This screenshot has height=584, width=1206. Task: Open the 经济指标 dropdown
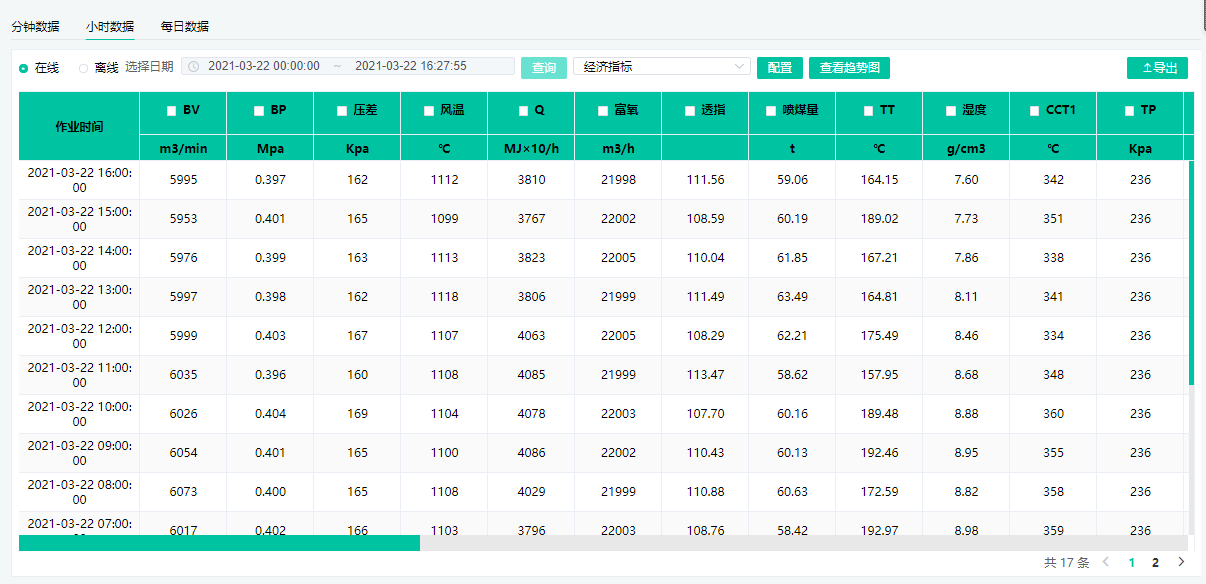pos(662,67)
